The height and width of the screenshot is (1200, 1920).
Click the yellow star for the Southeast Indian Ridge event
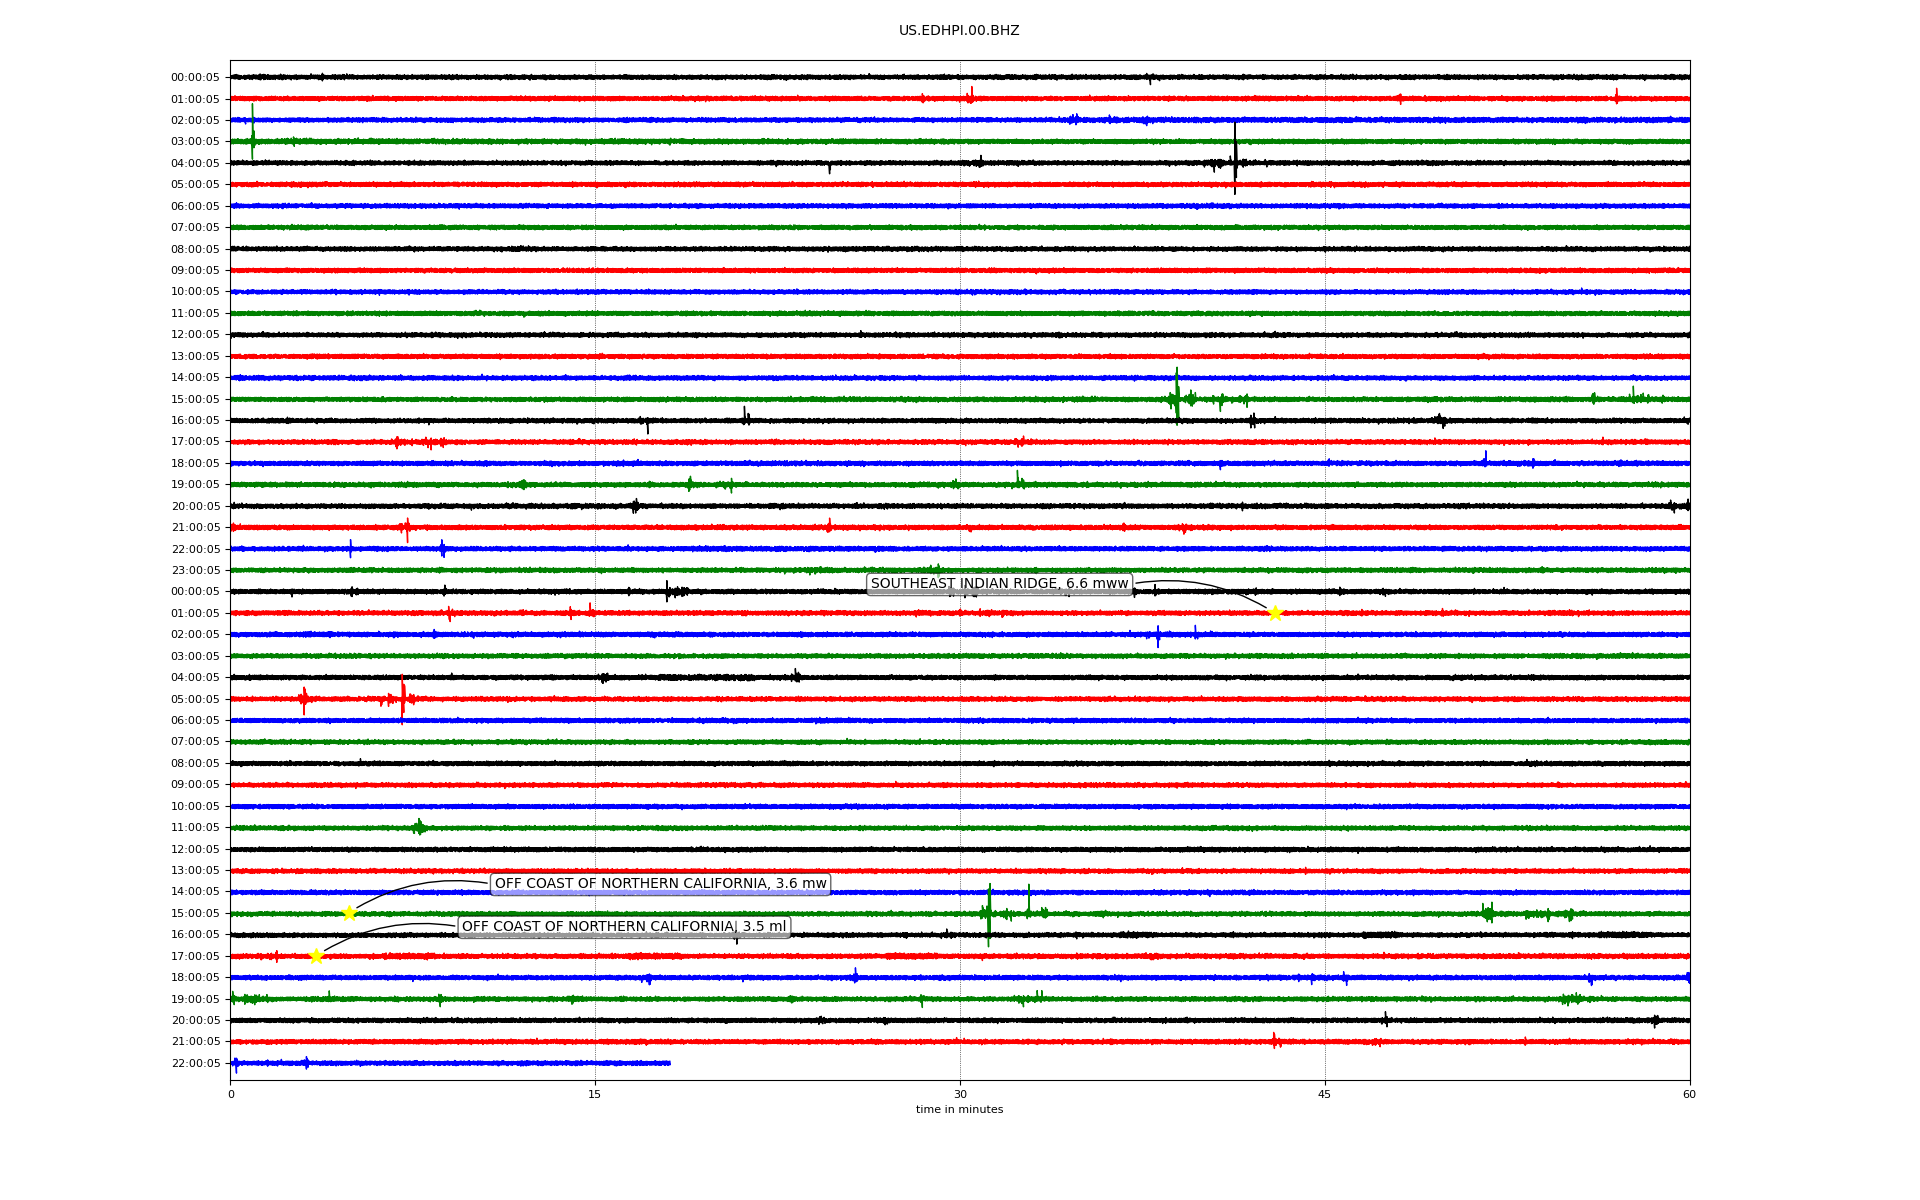[x=1275, y=613]
